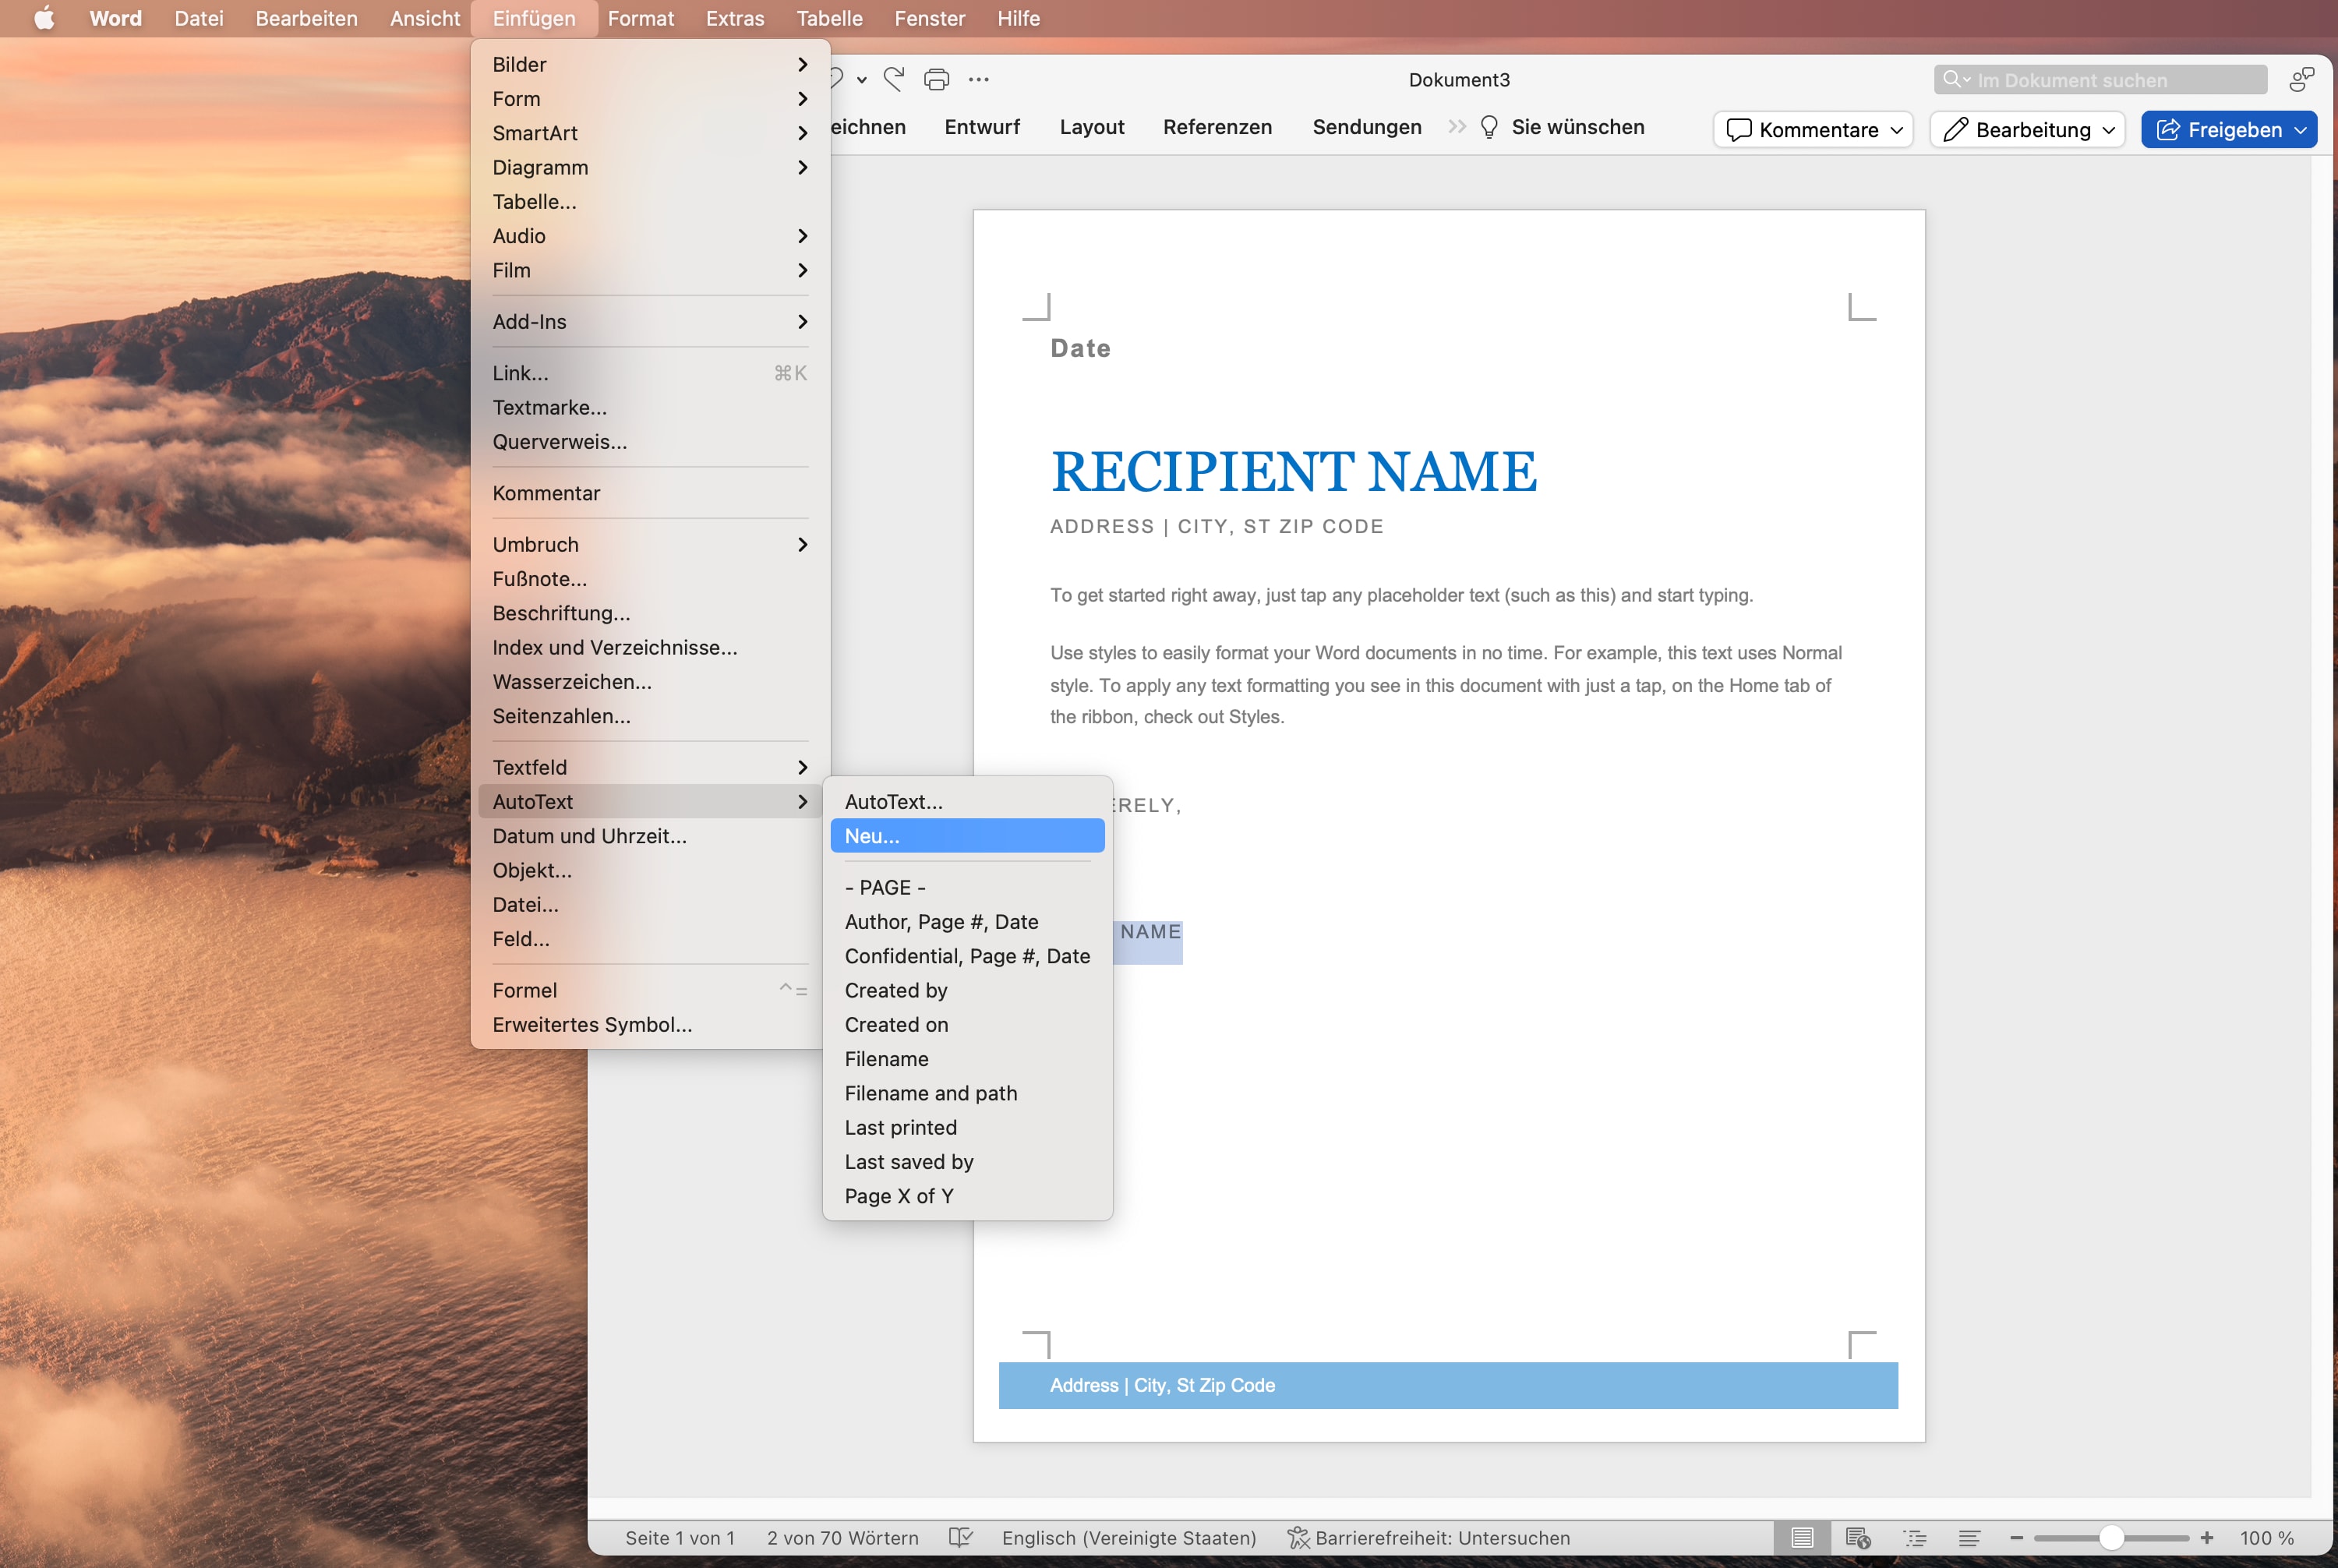Viewport: 2338px width, 1568px height.
Task: Click the AutoText Last printed option
Action: tap(899, 1127)
